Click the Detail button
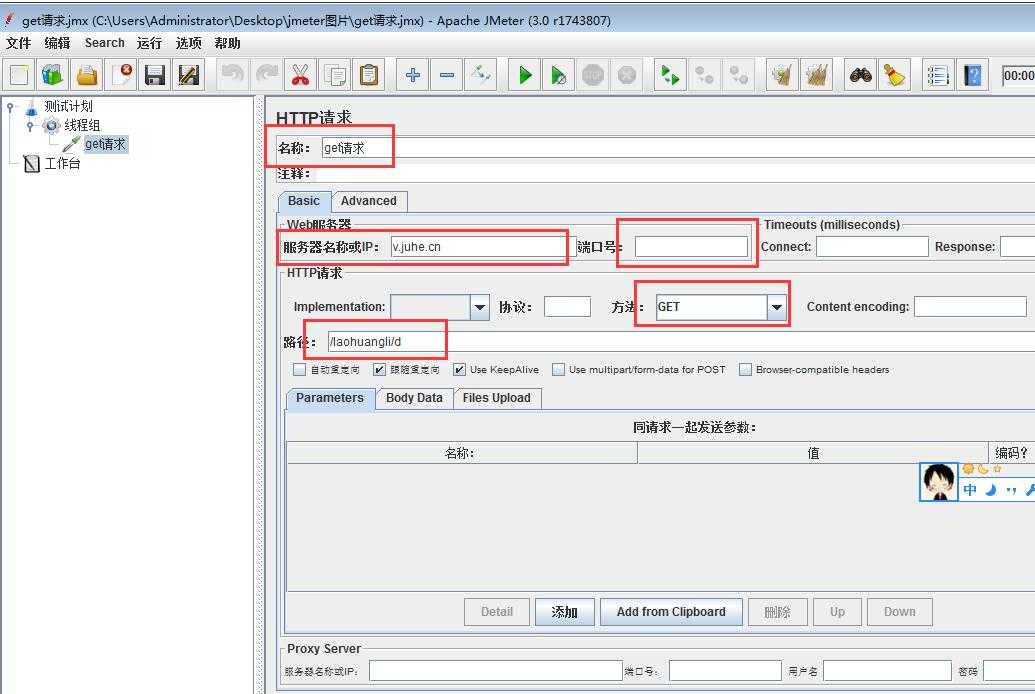The image size is (1035, 694). [x=497, y=612]
